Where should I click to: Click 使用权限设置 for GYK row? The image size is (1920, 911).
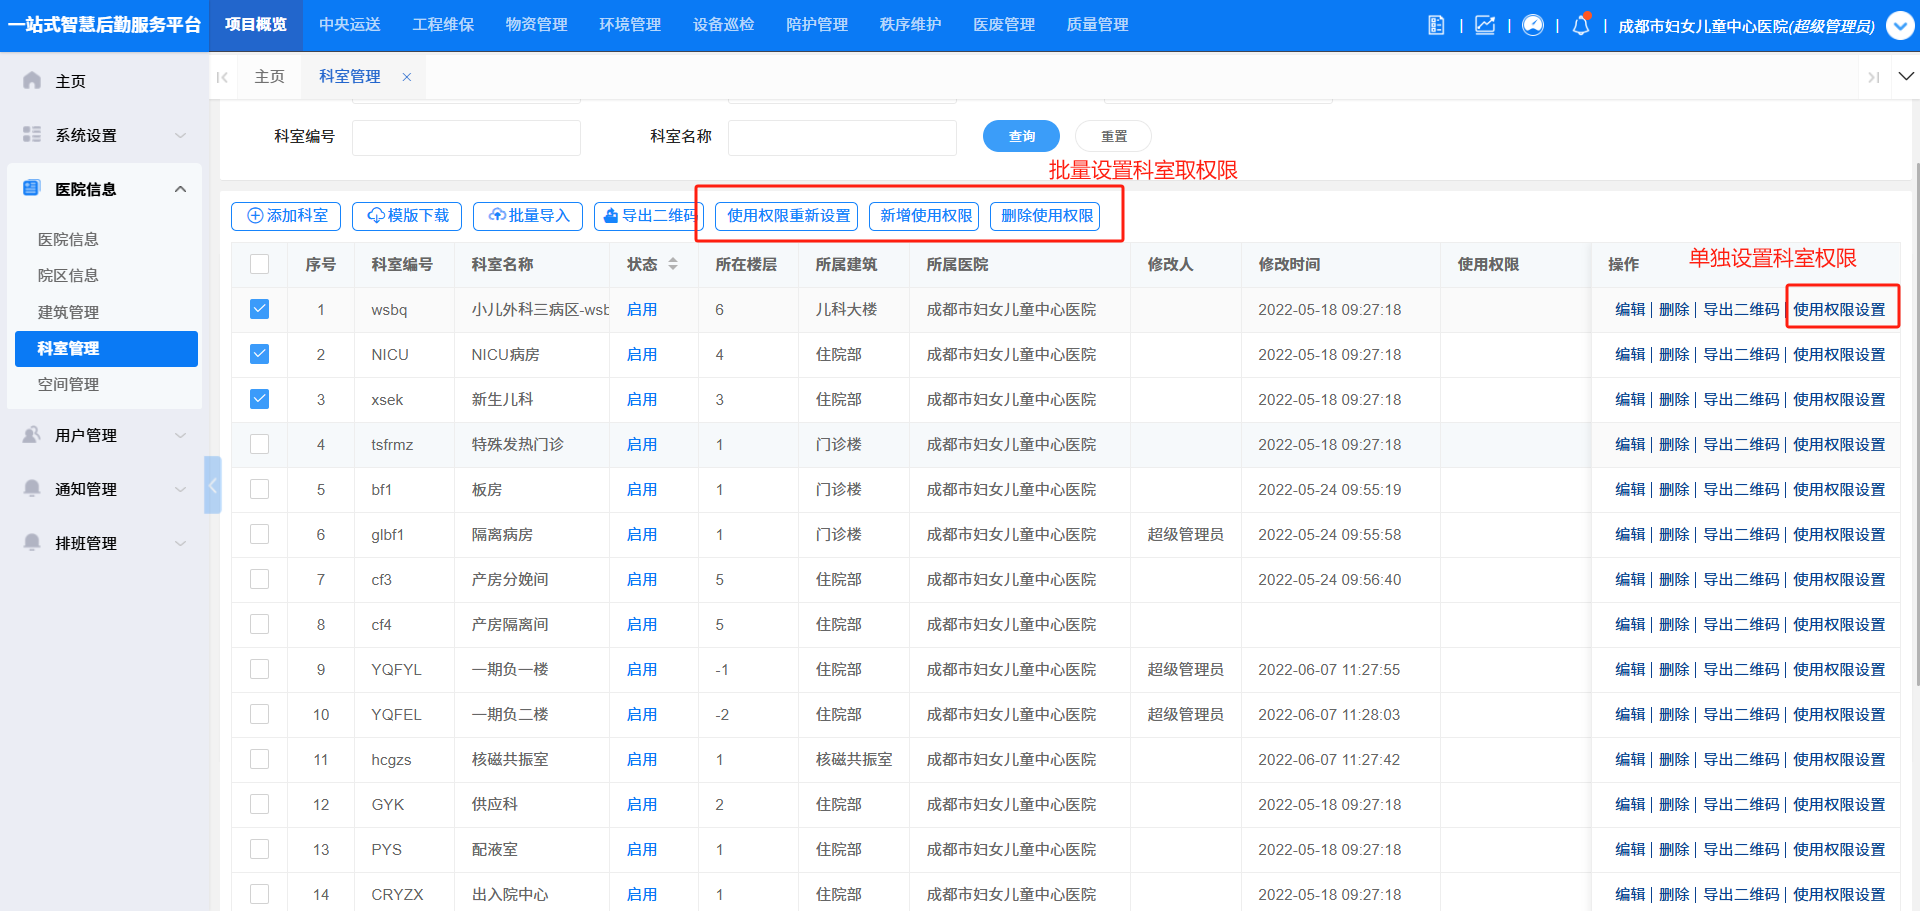[x=1839, y=804]
